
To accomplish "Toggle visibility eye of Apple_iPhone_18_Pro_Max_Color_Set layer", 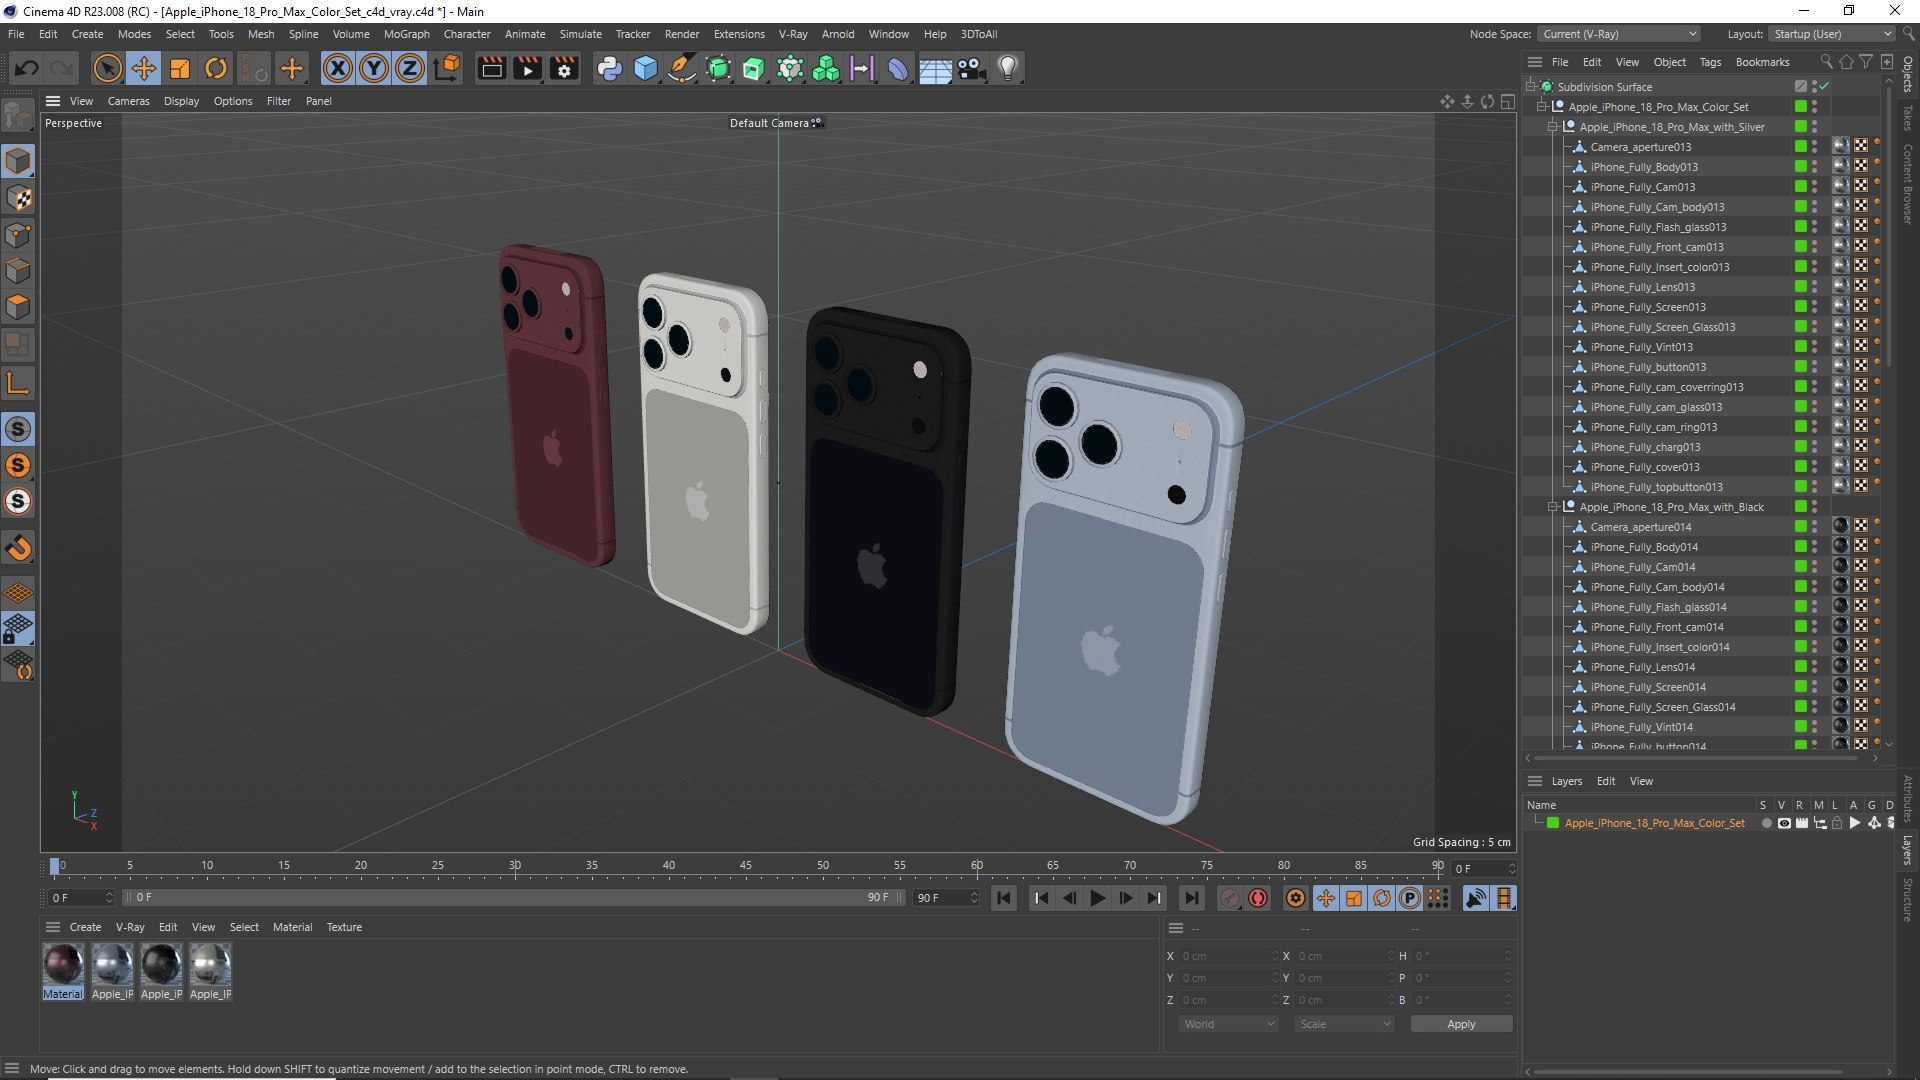I will [x=1784, y=823].
